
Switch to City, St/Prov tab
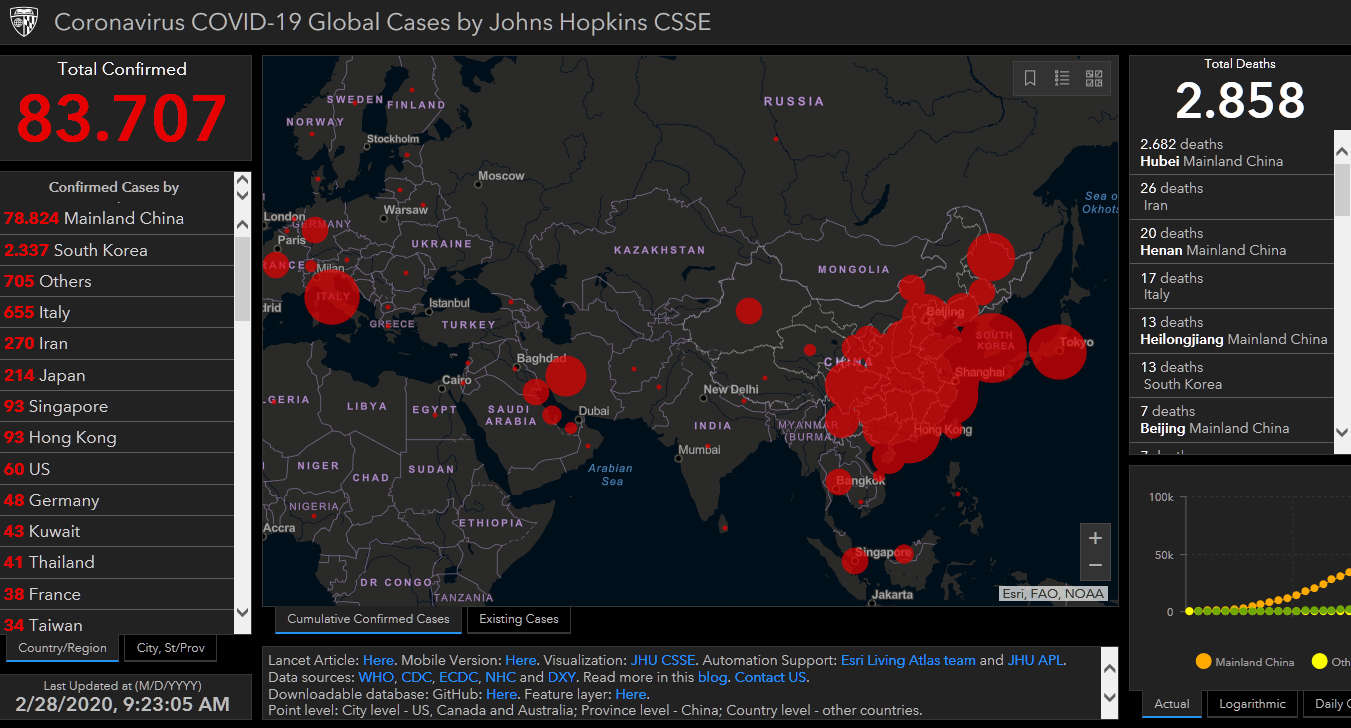tap(170, 648)
